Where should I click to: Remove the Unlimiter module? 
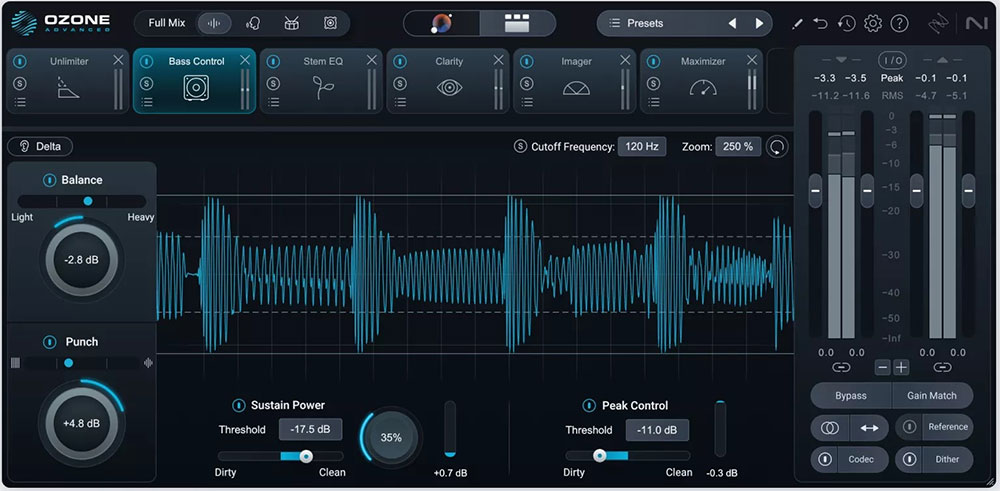click(118, 60)
